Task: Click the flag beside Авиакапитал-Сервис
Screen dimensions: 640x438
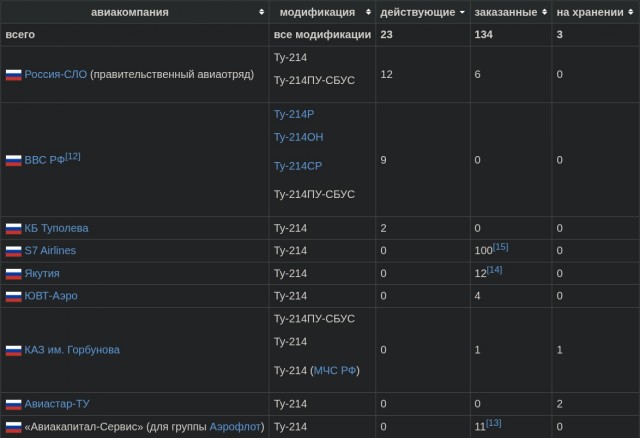Action: pos(13,427)
